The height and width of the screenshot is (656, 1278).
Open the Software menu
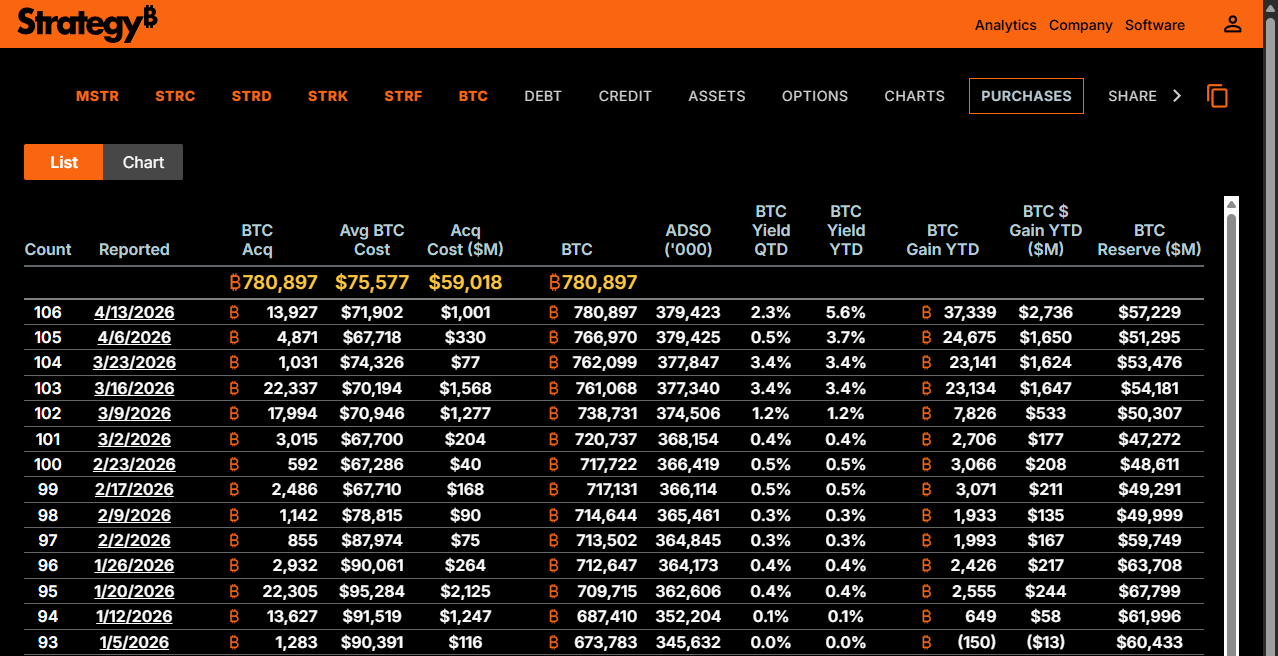[1154, 25]
